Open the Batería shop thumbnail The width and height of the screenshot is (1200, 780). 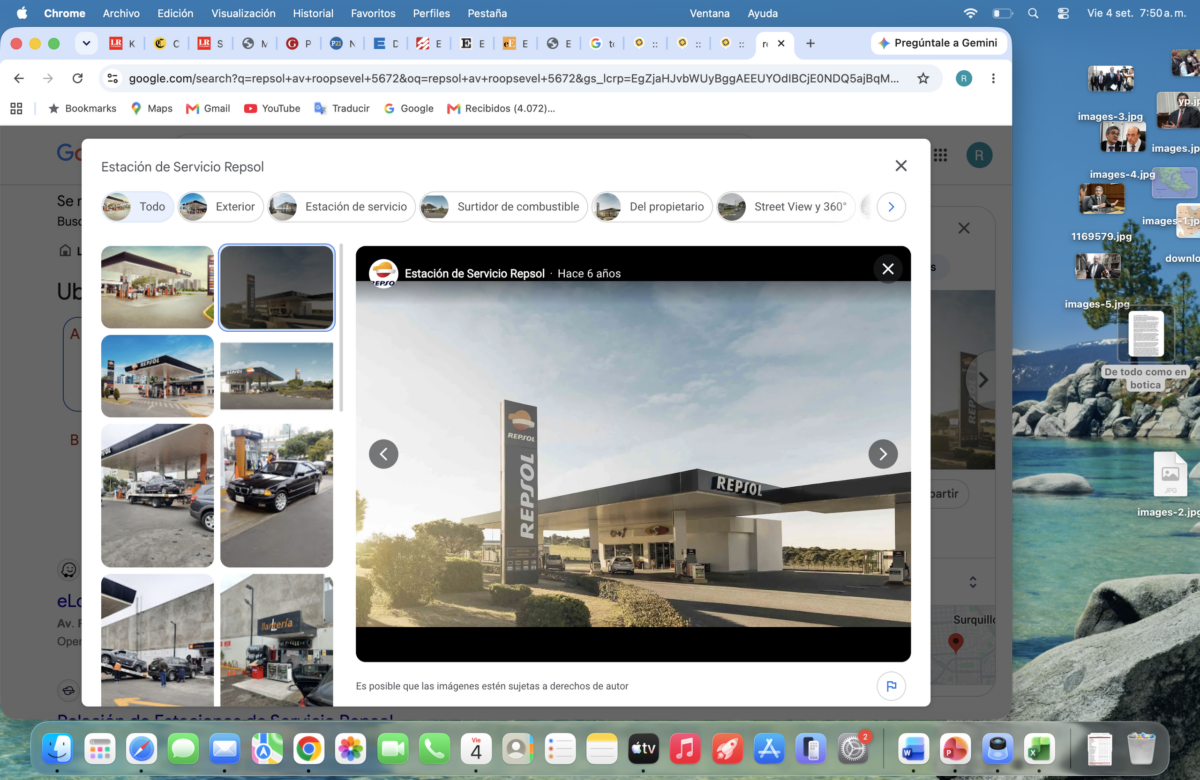(x=277, y=640)
